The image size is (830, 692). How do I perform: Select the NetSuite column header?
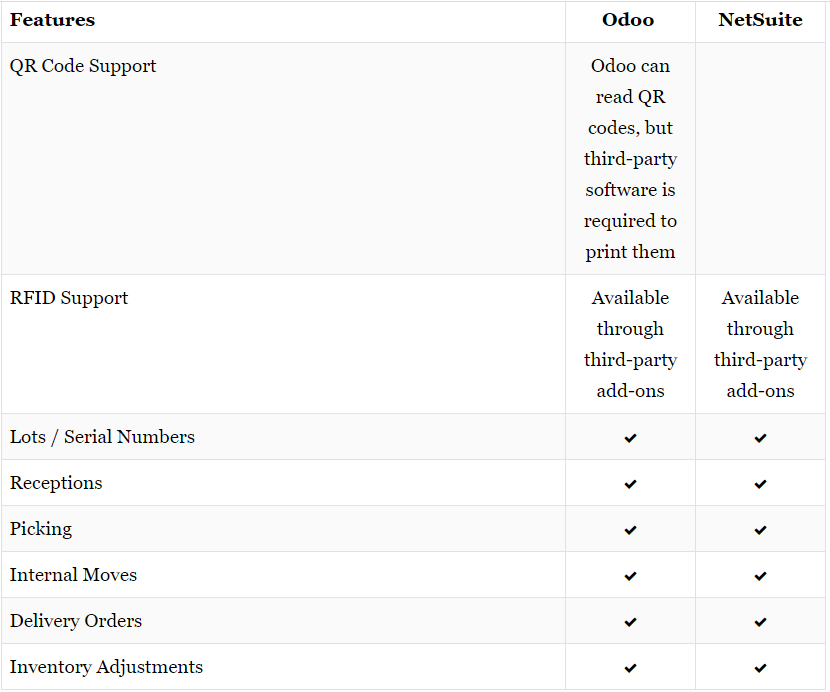point(761,20)
